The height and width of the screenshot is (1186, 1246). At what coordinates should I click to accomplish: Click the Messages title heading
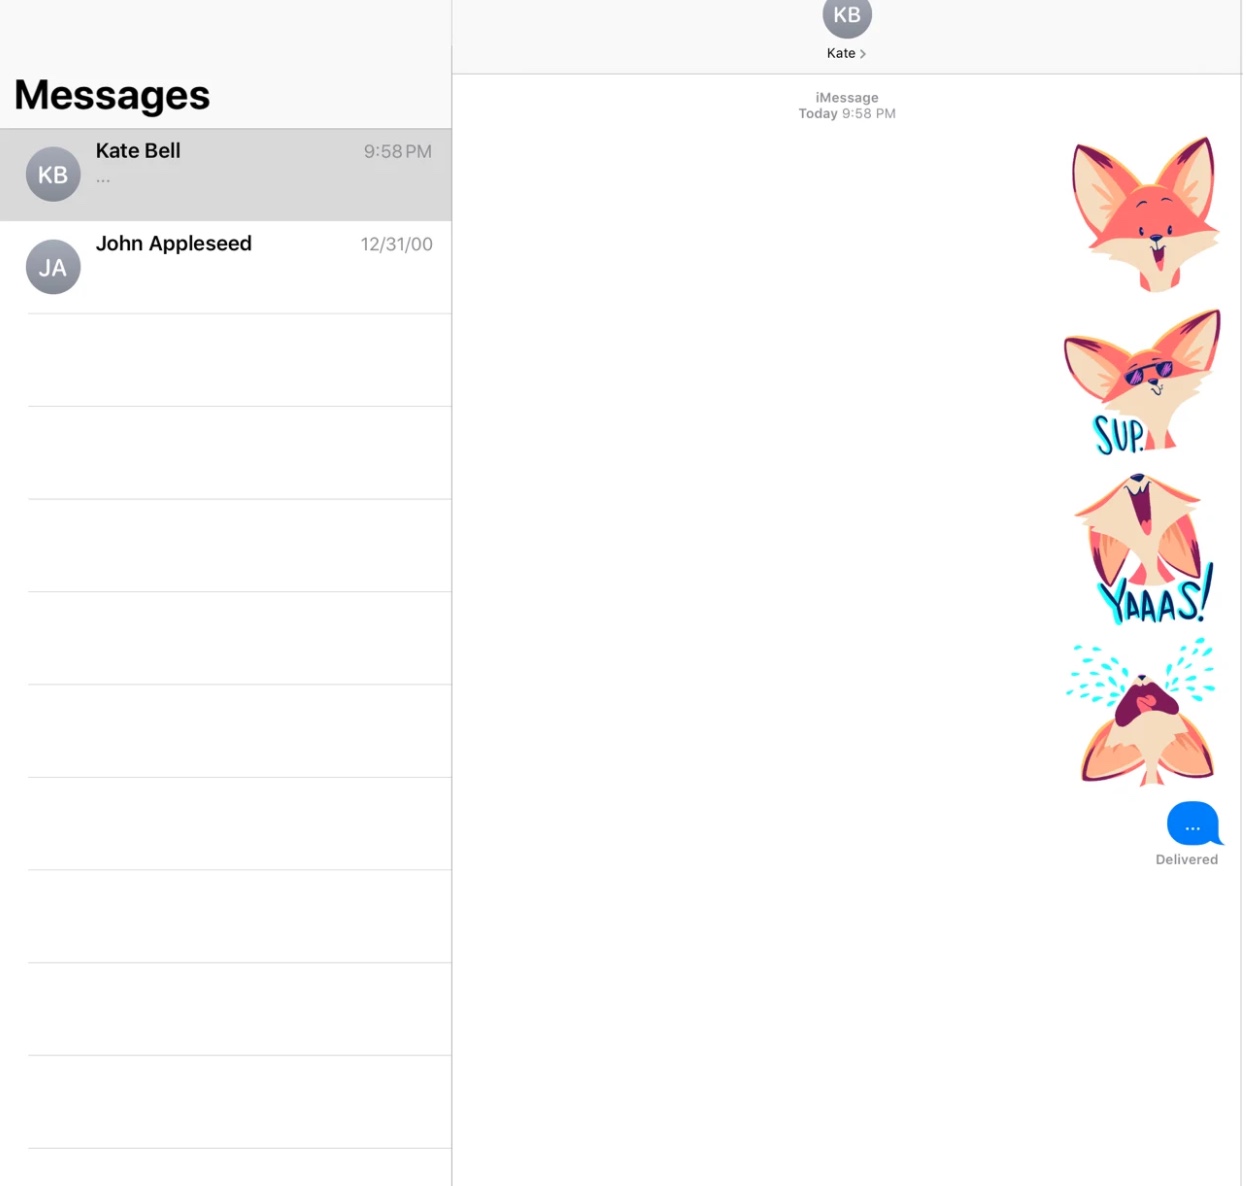pos(112,95)
